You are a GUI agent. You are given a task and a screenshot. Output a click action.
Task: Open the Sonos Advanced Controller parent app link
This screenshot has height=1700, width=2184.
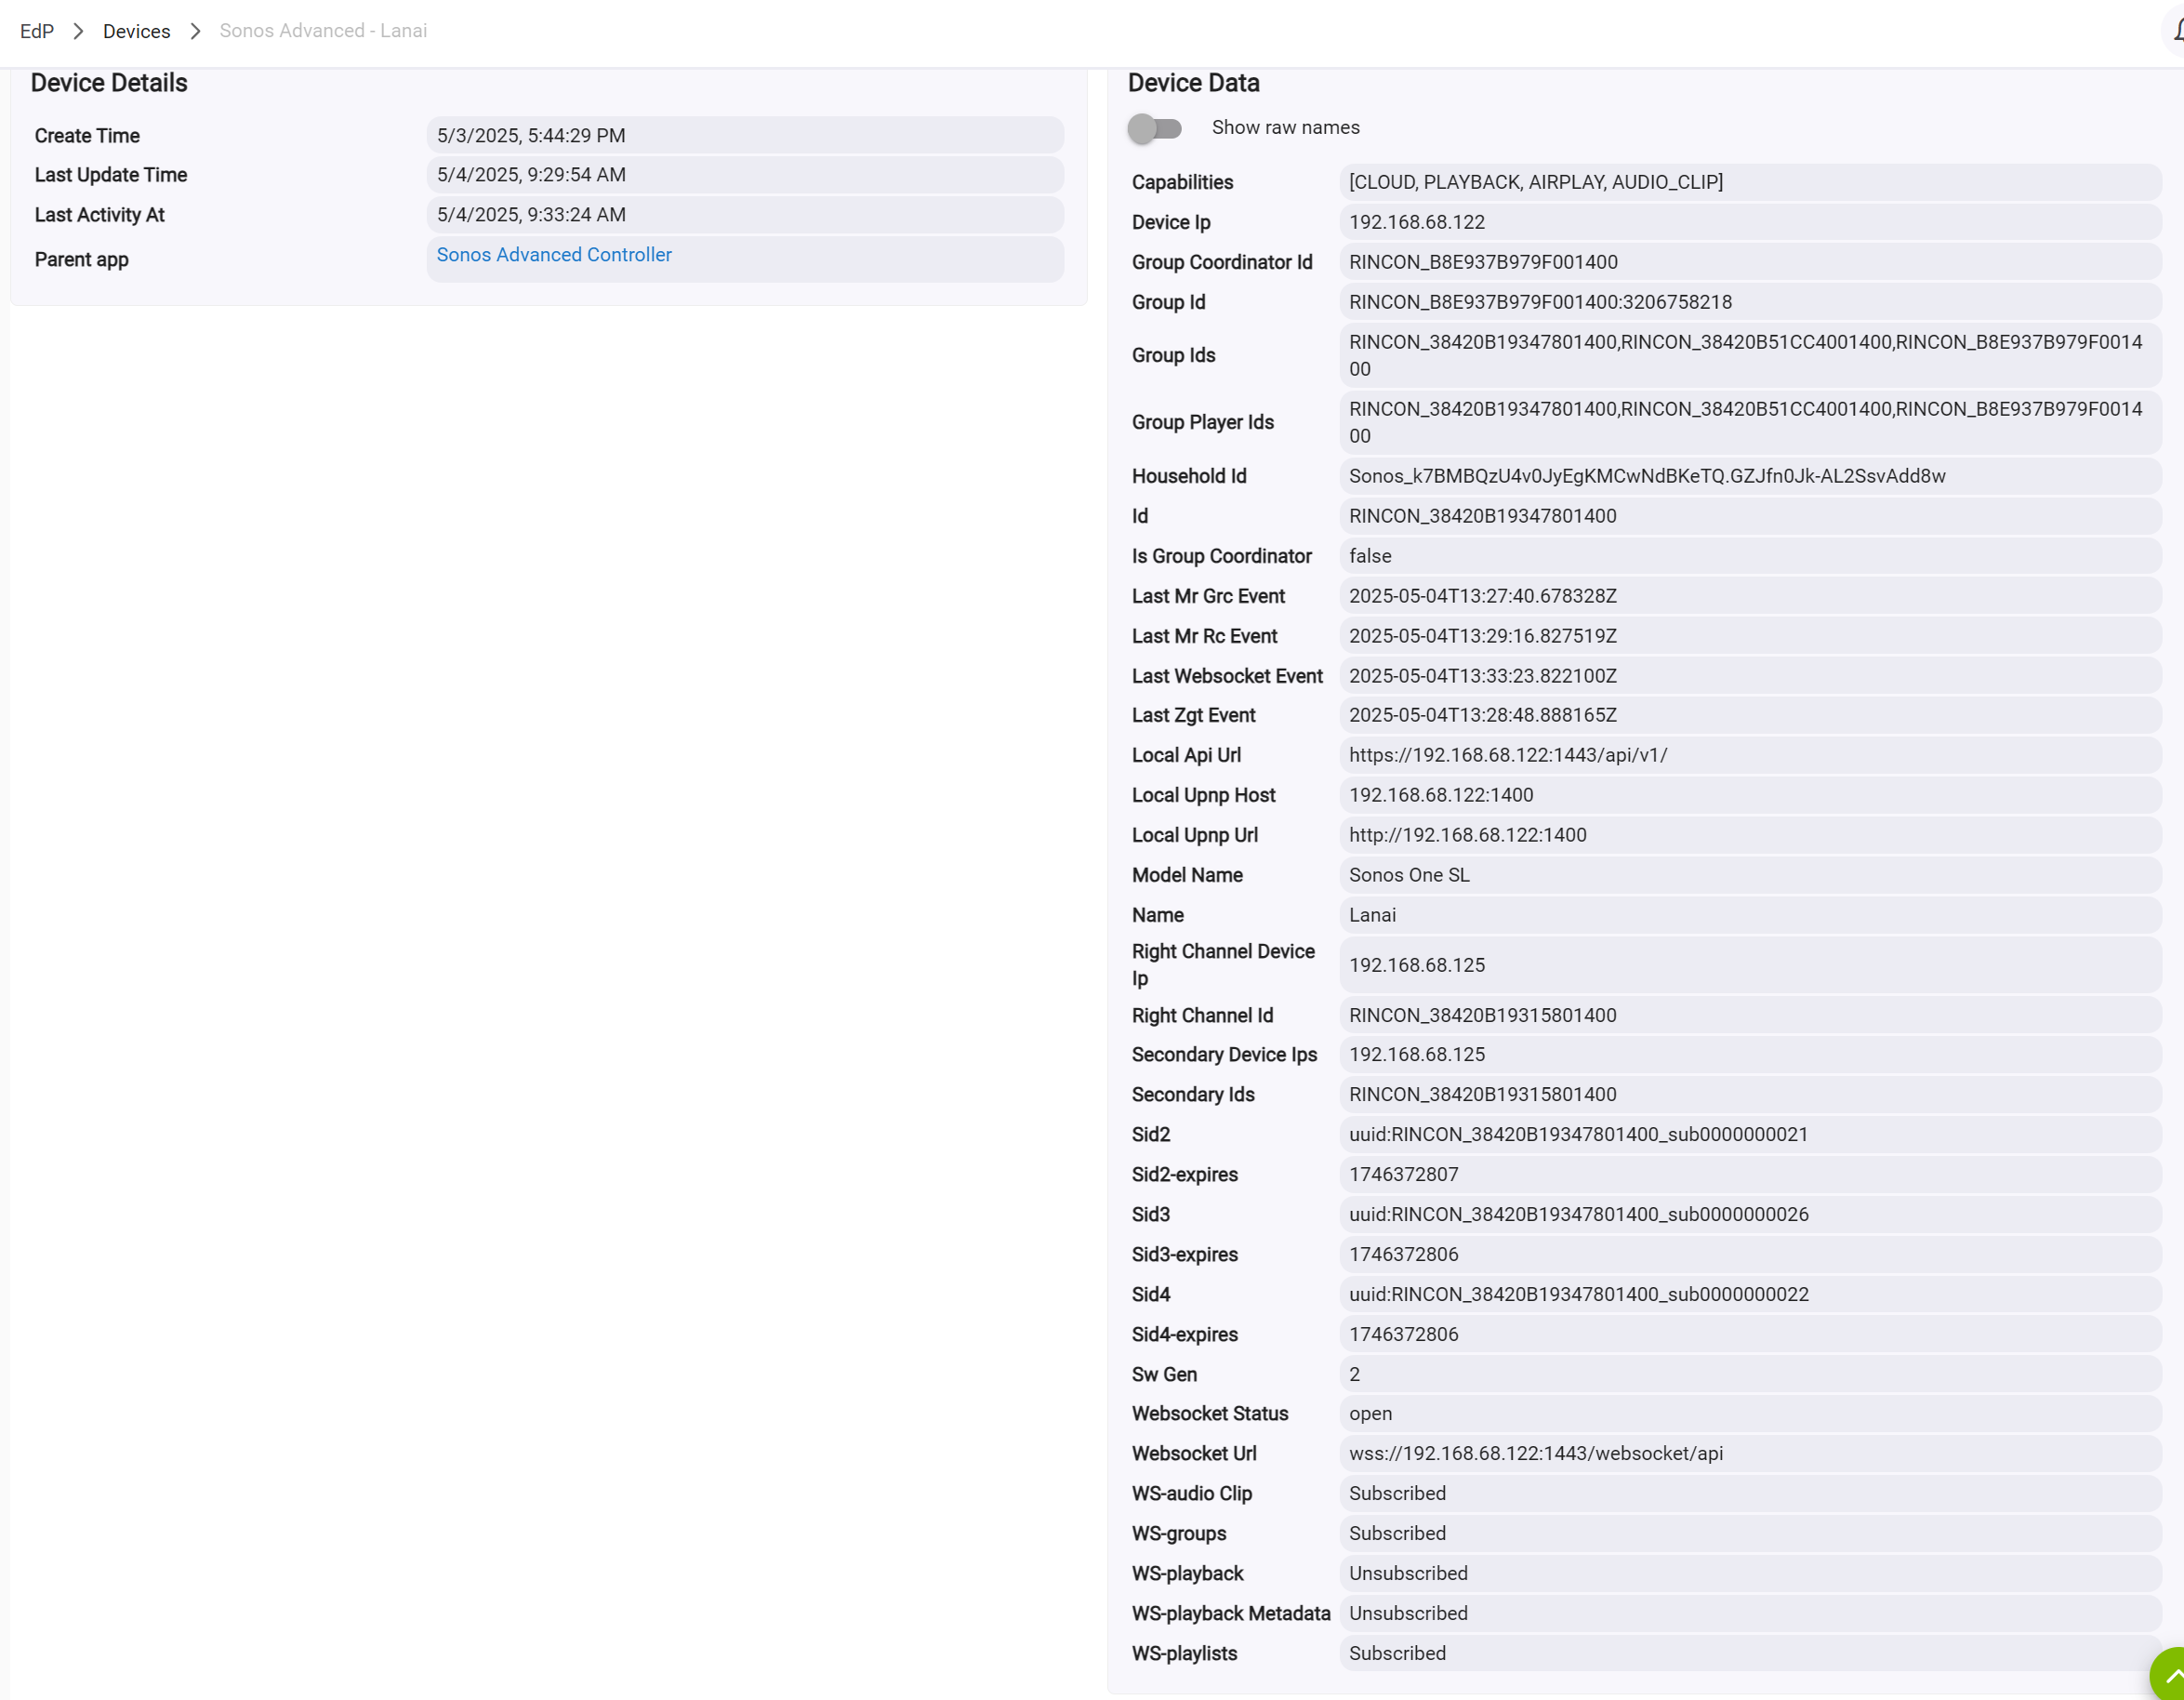pos(554,255)
